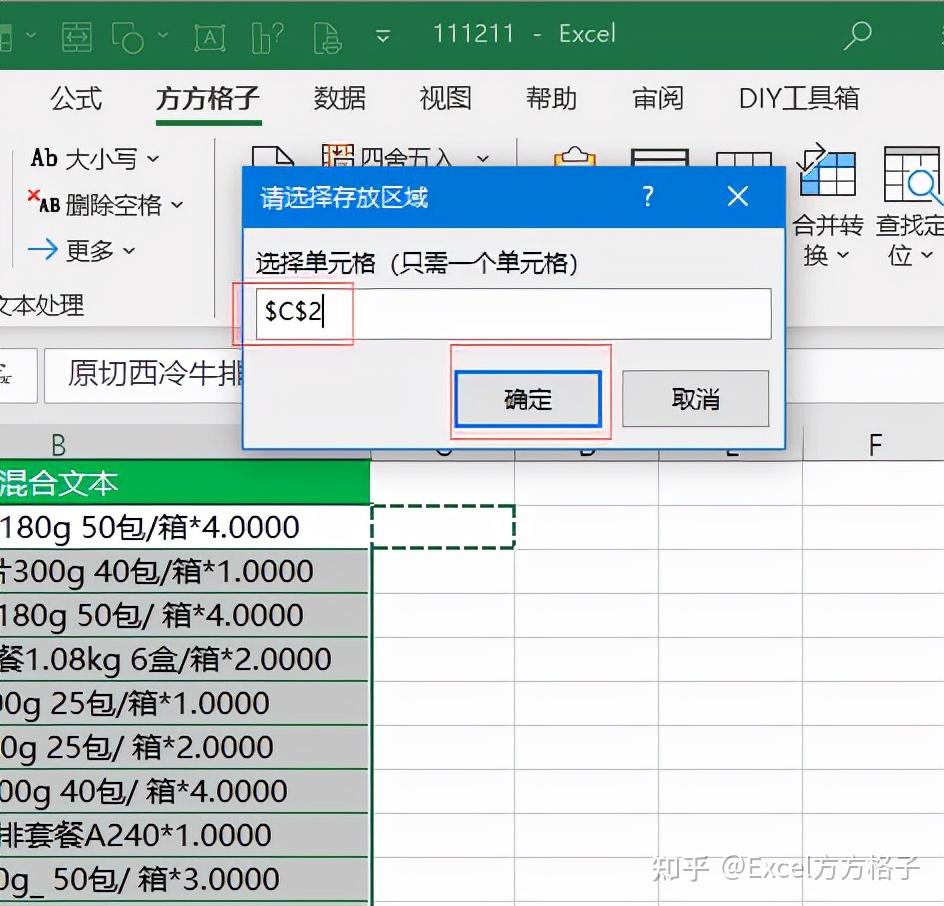The image size is (944, 906).
Task: Select the 大小写 case conversion tool icon
Action: (44, 158)
